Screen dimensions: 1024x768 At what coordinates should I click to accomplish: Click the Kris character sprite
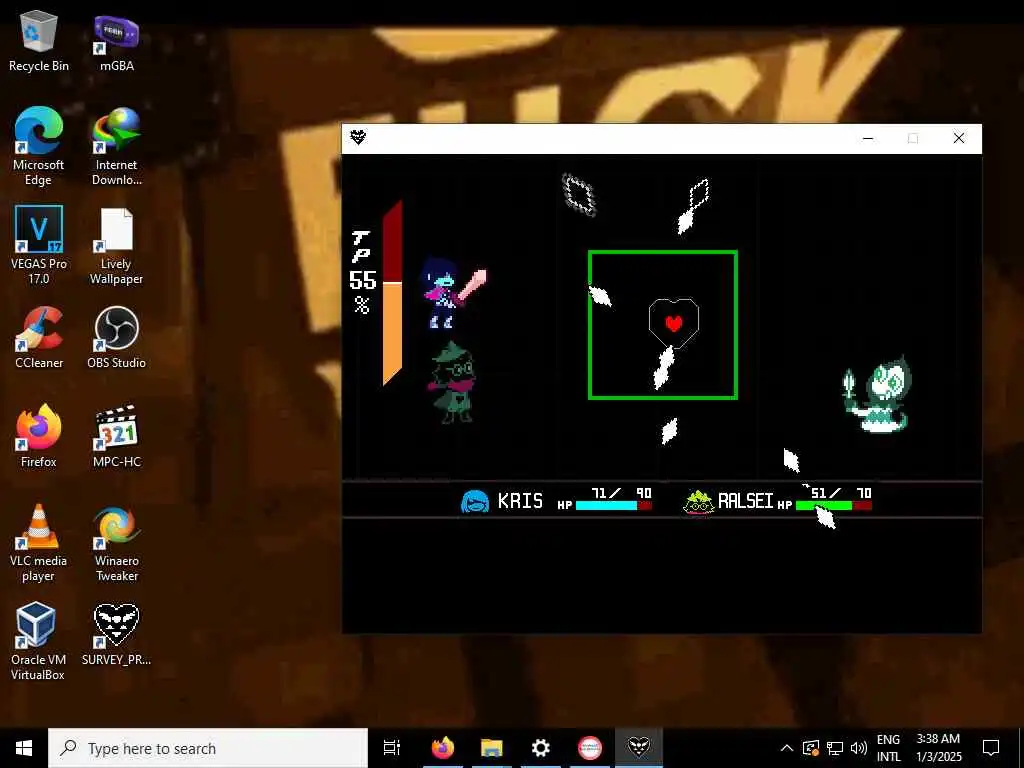(453, 293)
